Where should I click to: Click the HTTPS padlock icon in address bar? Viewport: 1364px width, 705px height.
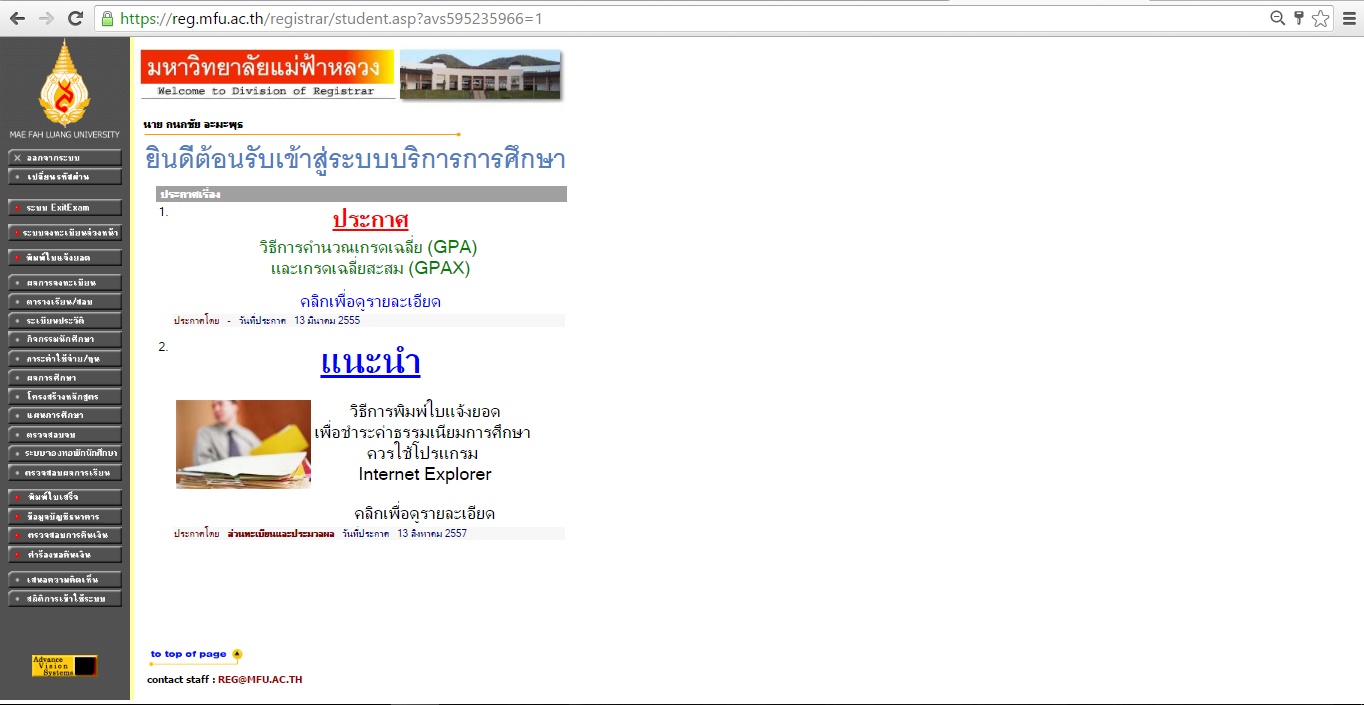coord(105,17)
